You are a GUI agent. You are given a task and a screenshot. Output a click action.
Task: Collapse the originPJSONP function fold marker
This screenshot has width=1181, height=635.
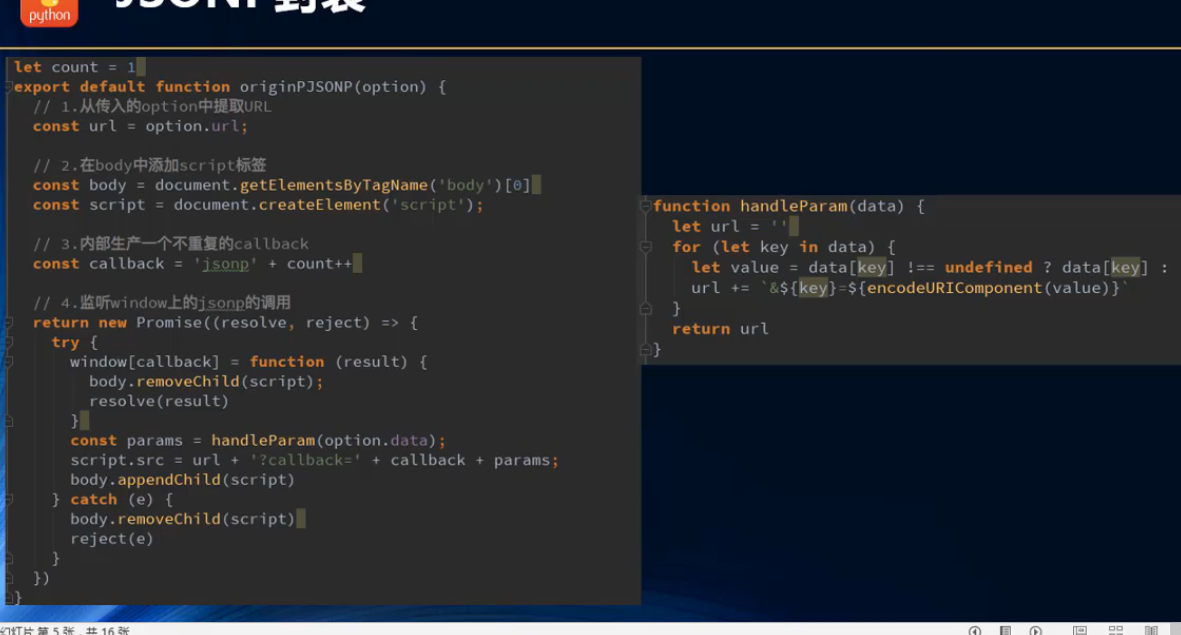pyautogui.click(x=9, y=87)
